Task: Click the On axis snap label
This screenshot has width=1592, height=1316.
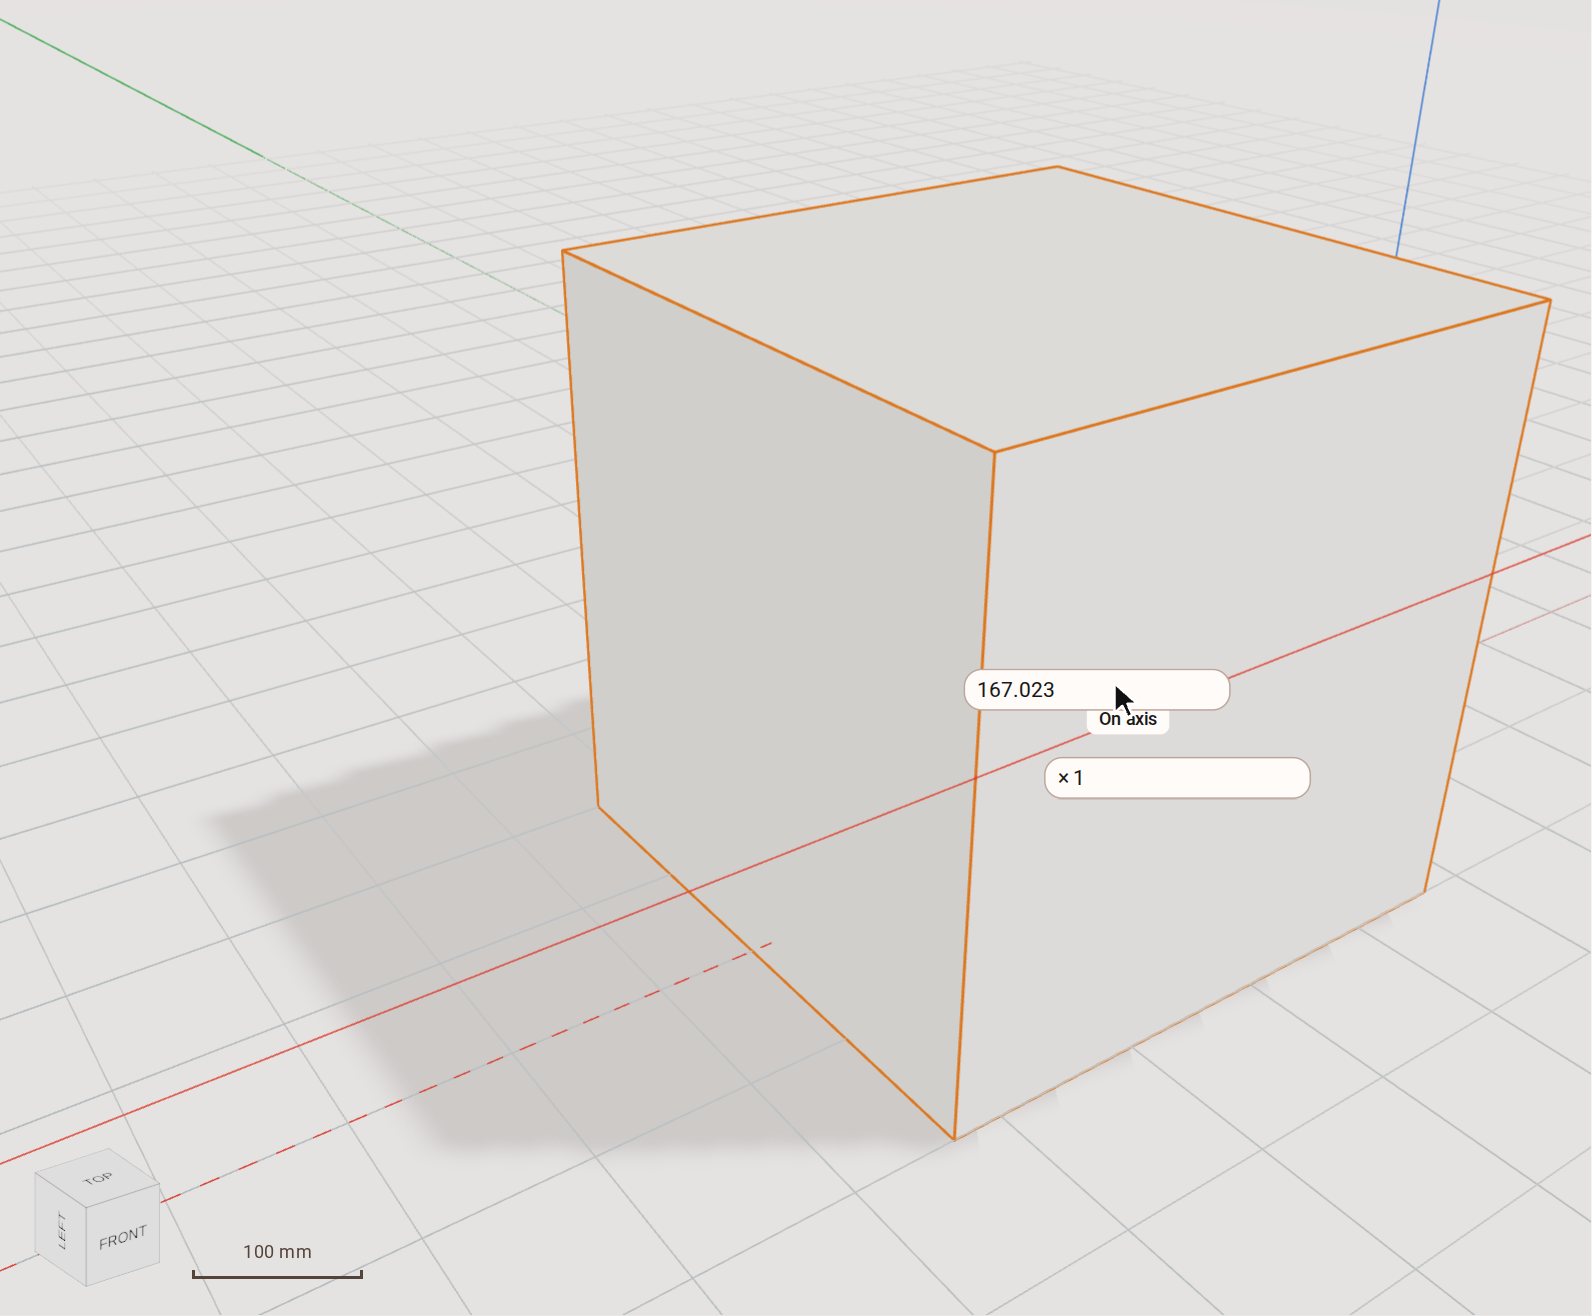Action: pos(1128,719)
